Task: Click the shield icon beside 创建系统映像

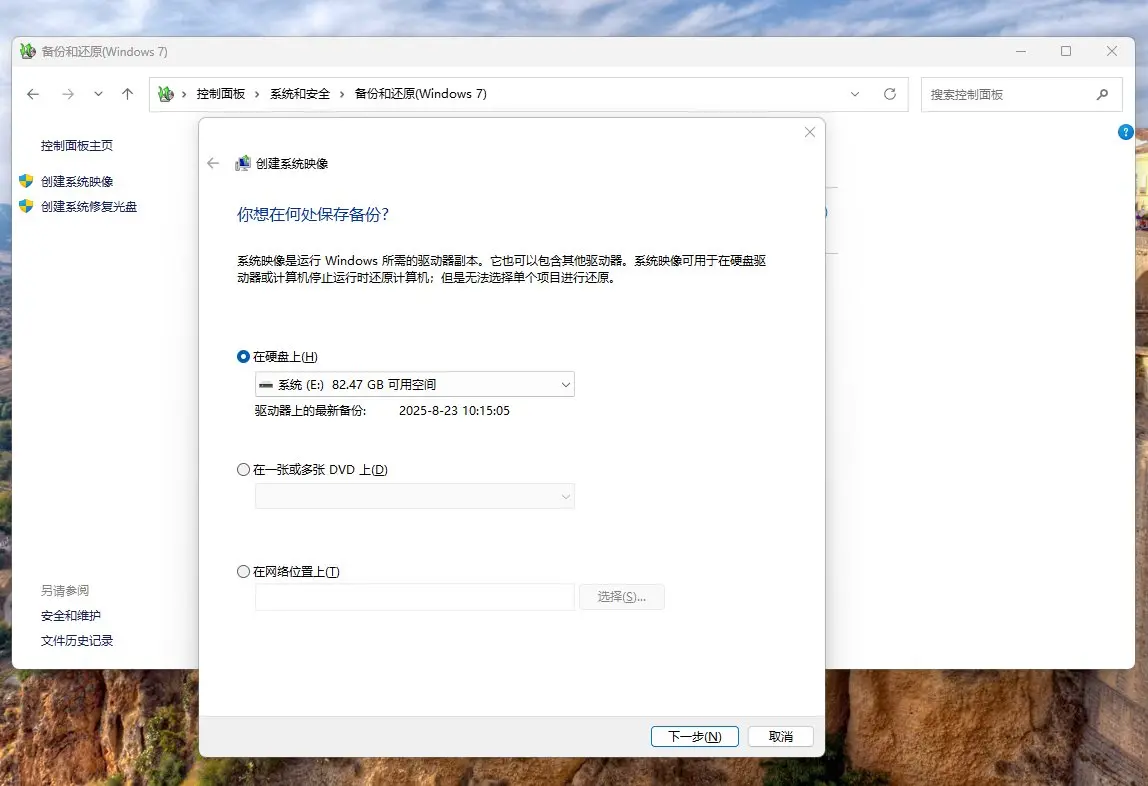Action: click(x=26, y=181)
